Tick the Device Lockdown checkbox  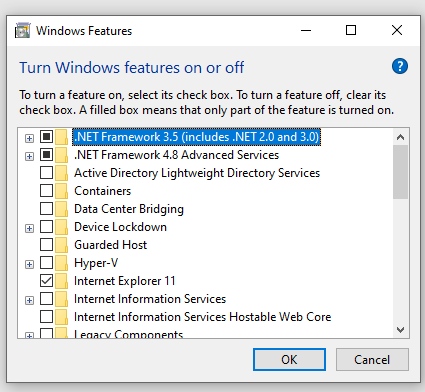pyautogui.click(x=46, y=227)
